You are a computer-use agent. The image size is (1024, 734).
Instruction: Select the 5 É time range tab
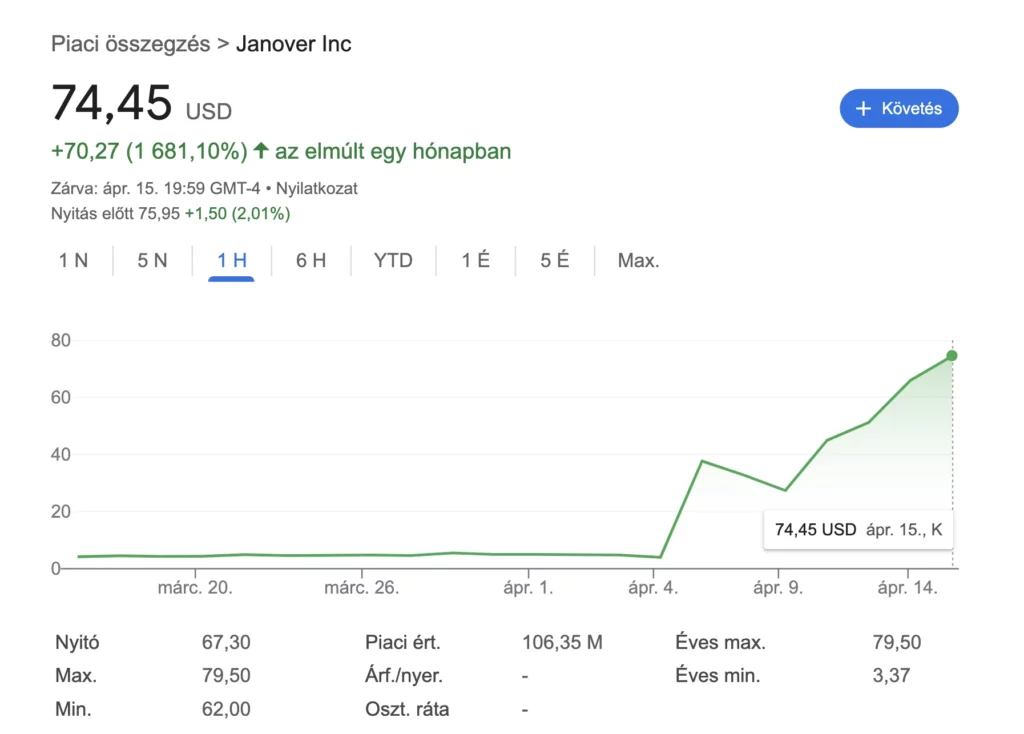[x=554, y=261]
